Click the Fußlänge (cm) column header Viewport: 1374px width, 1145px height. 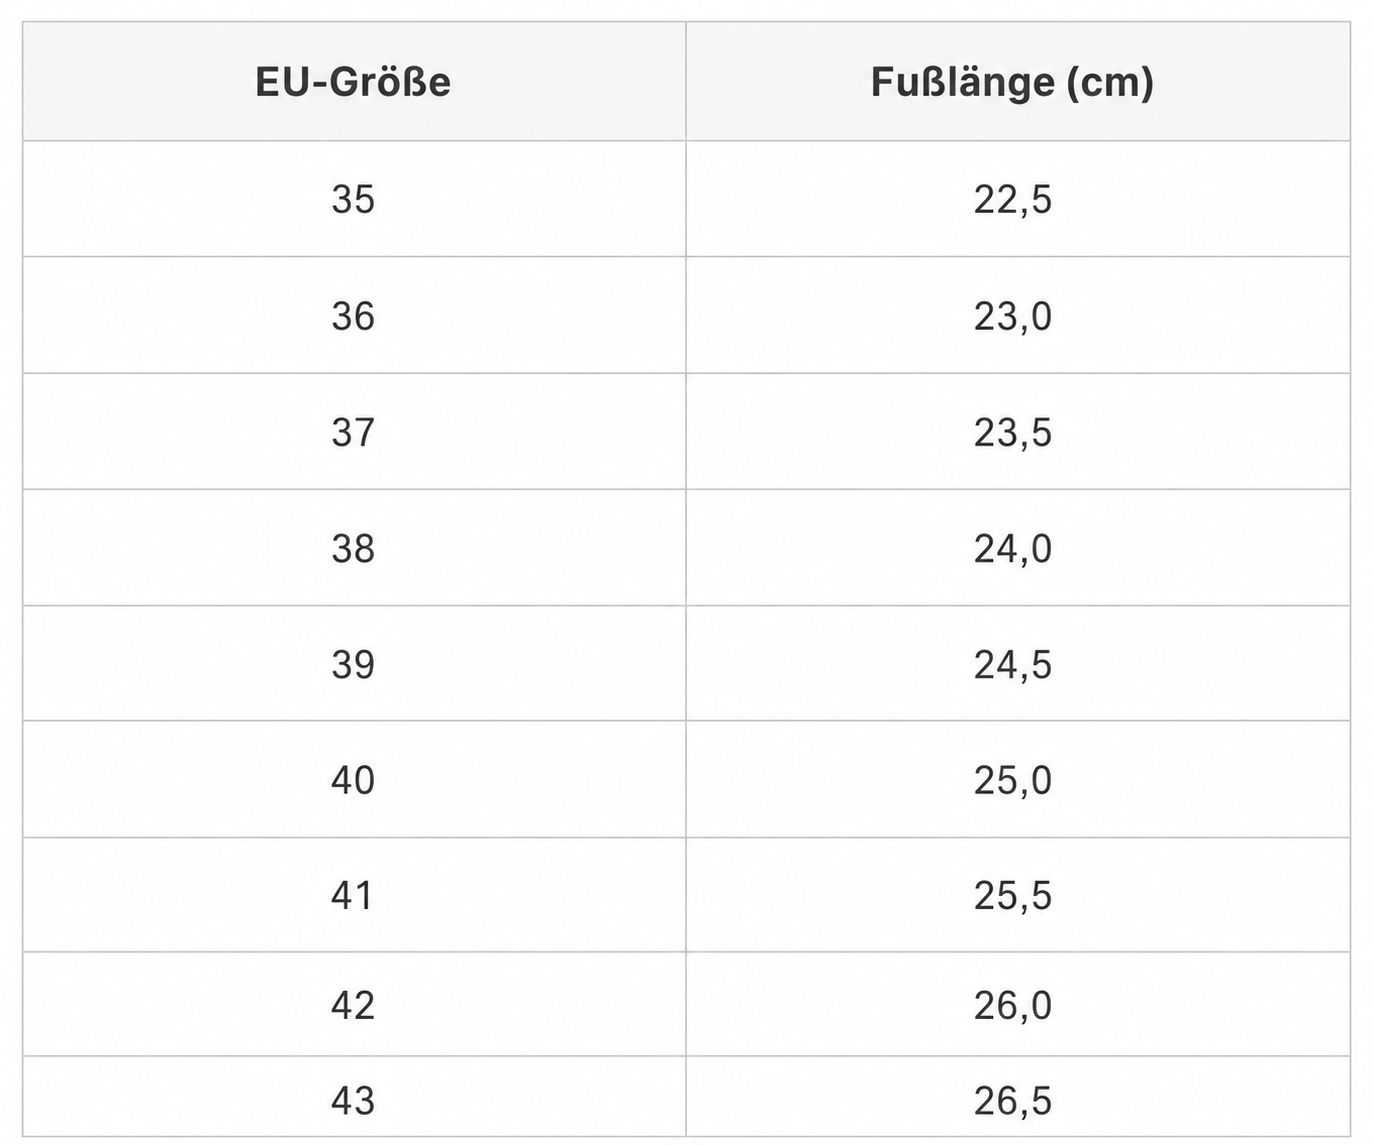pyautogui.click(x=1012, y=82)
